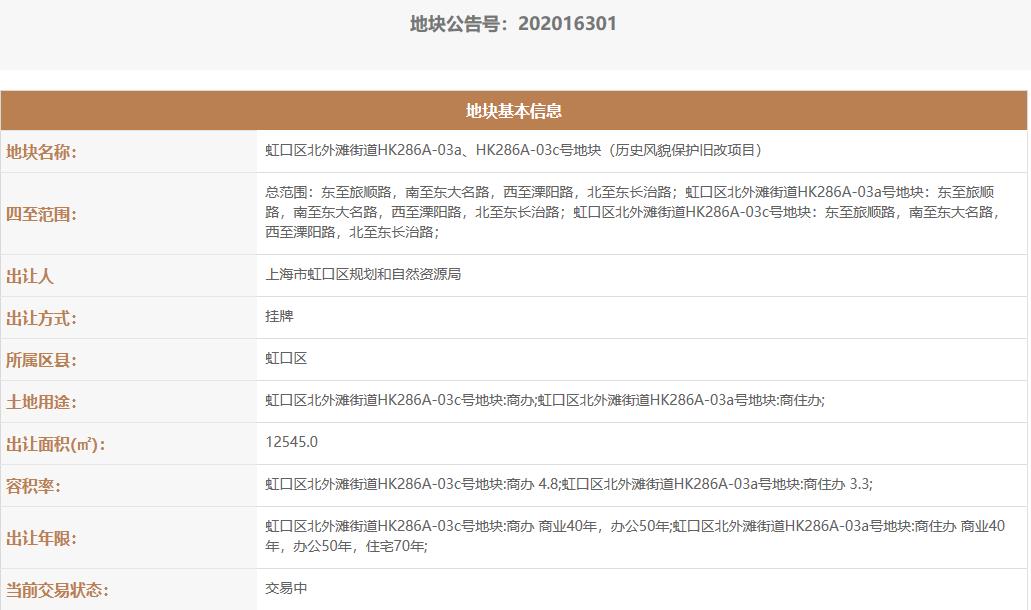Click the 地块基本信息 table header

514,111
